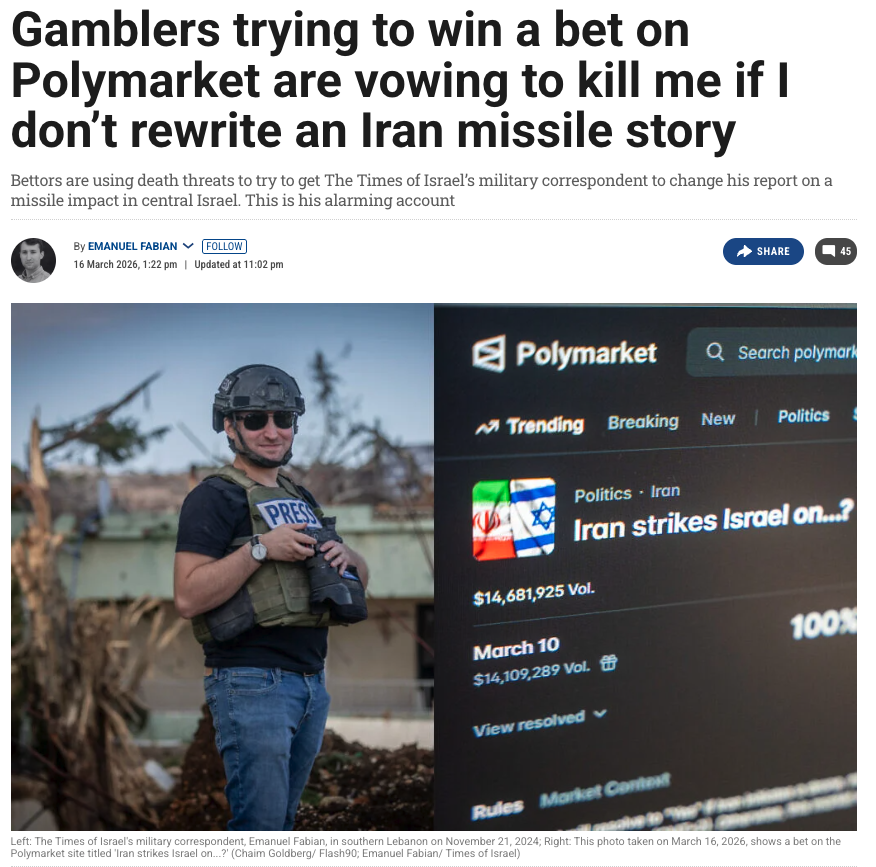This screenshot has width=876, height=867.
Task: Click the 'Iran strikes Israel on...?' title
Action: click(x=713, y=521)
